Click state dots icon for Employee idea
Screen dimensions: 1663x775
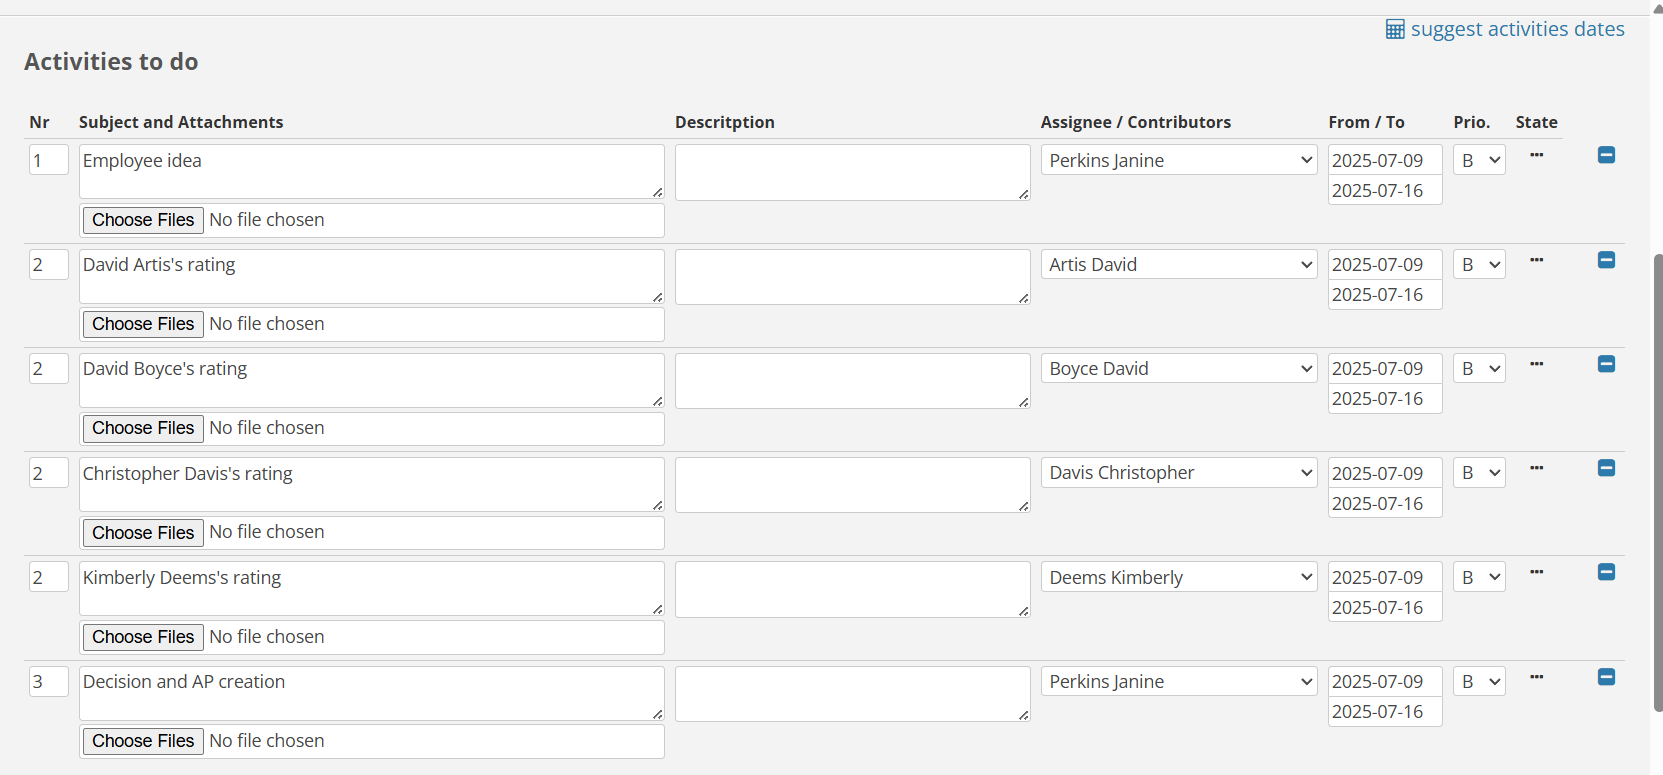pos(1536,155)
